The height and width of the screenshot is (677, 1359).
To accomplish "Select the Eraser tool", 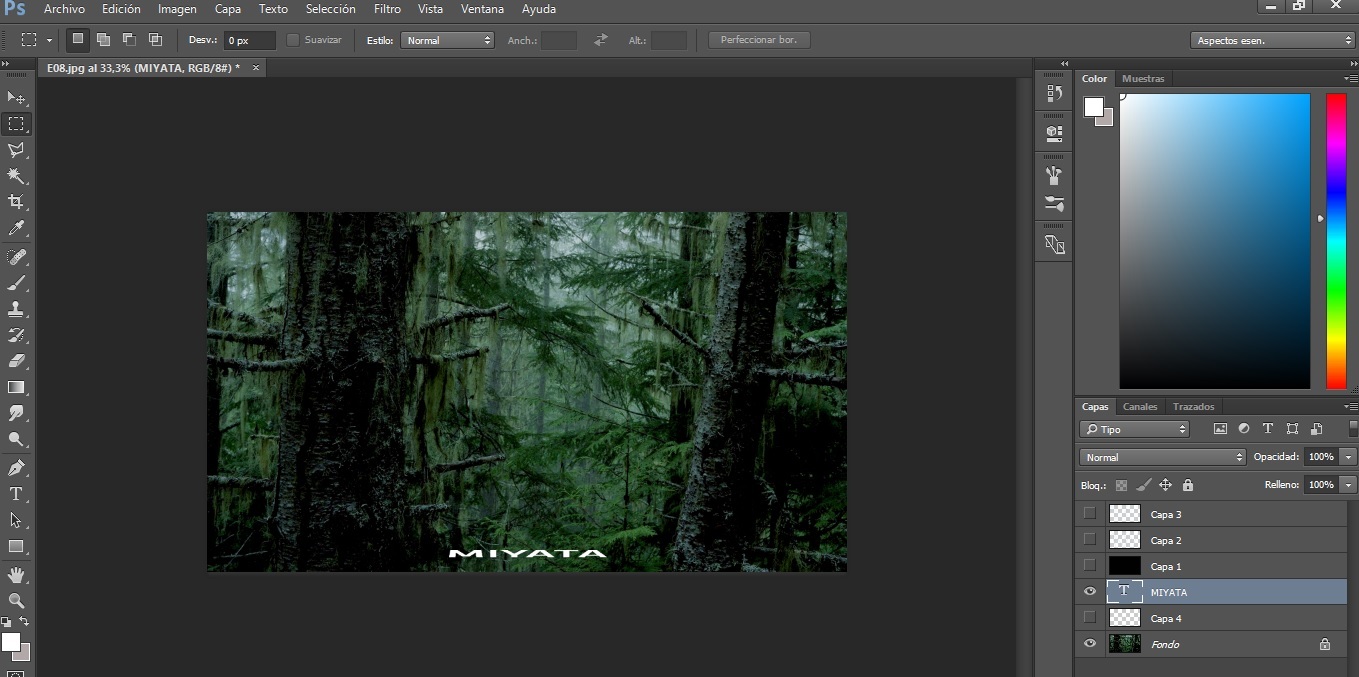I will click(16, 361).
